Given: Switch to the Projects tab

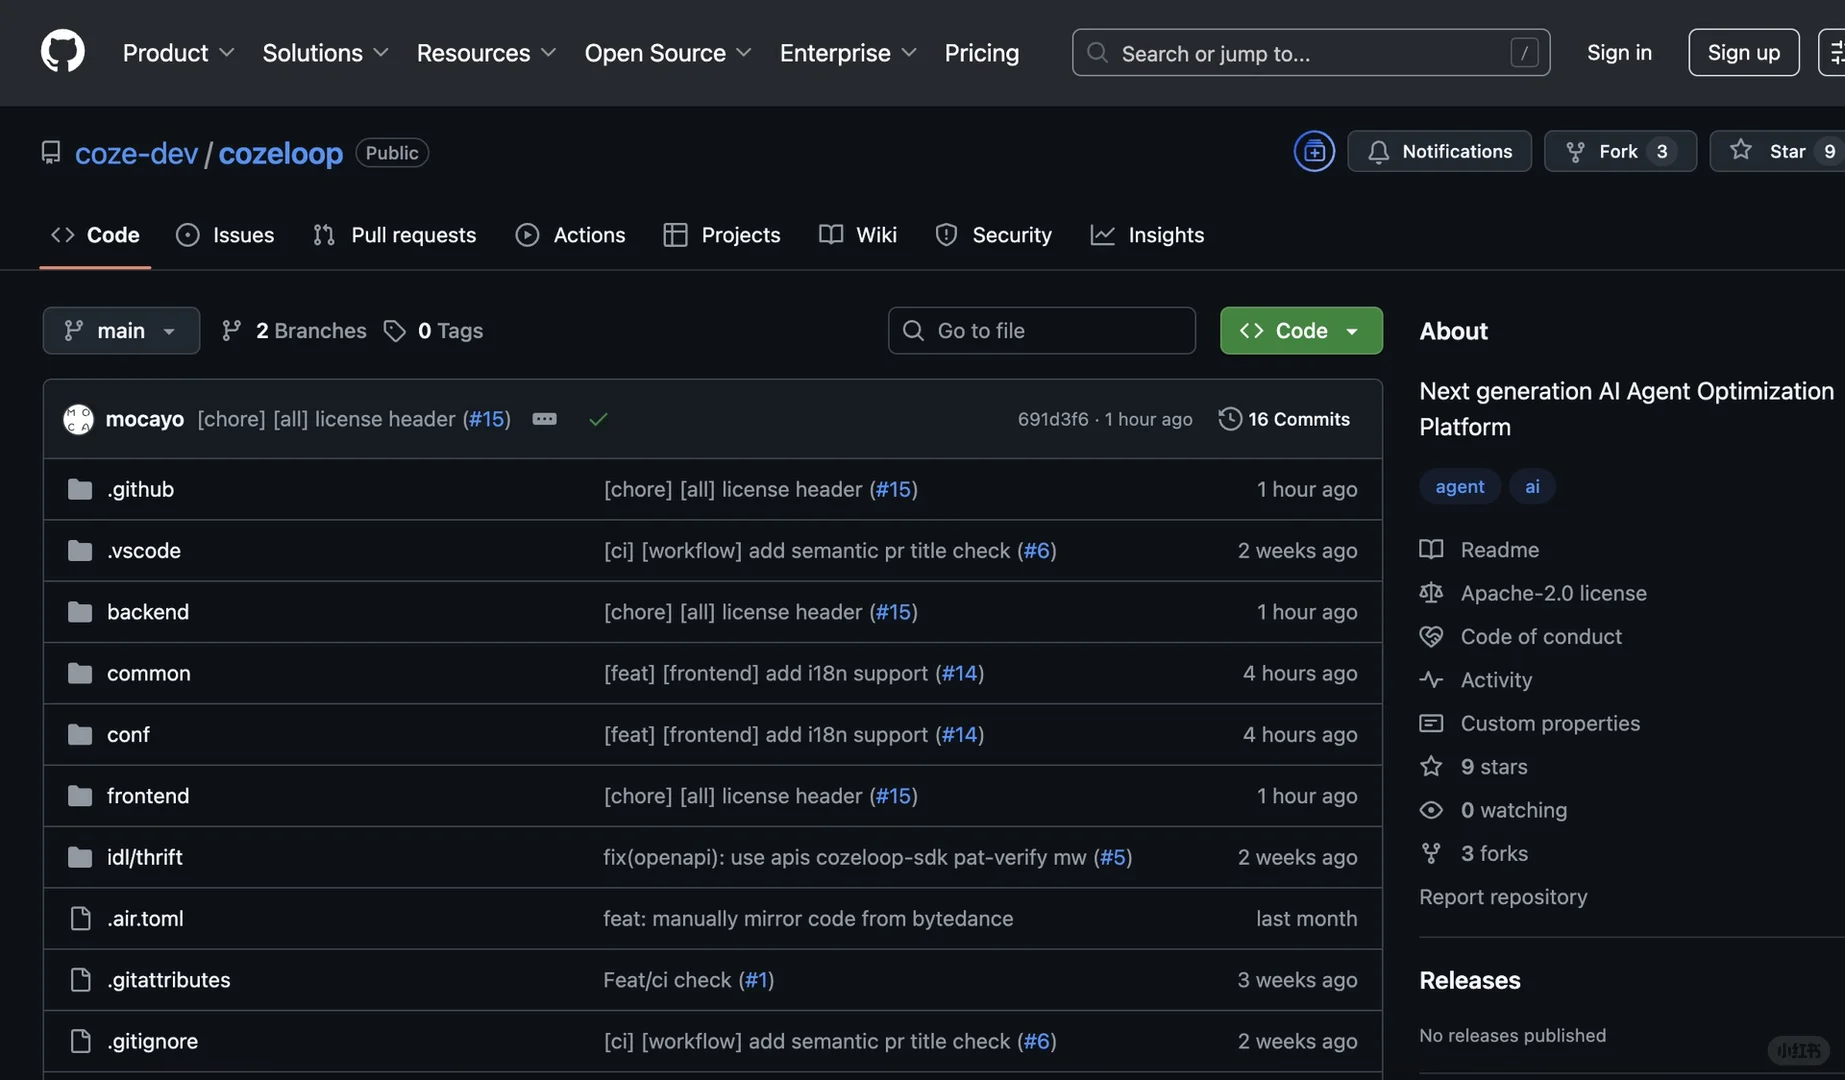Looking at the screenshot, I should coord(721,235).
